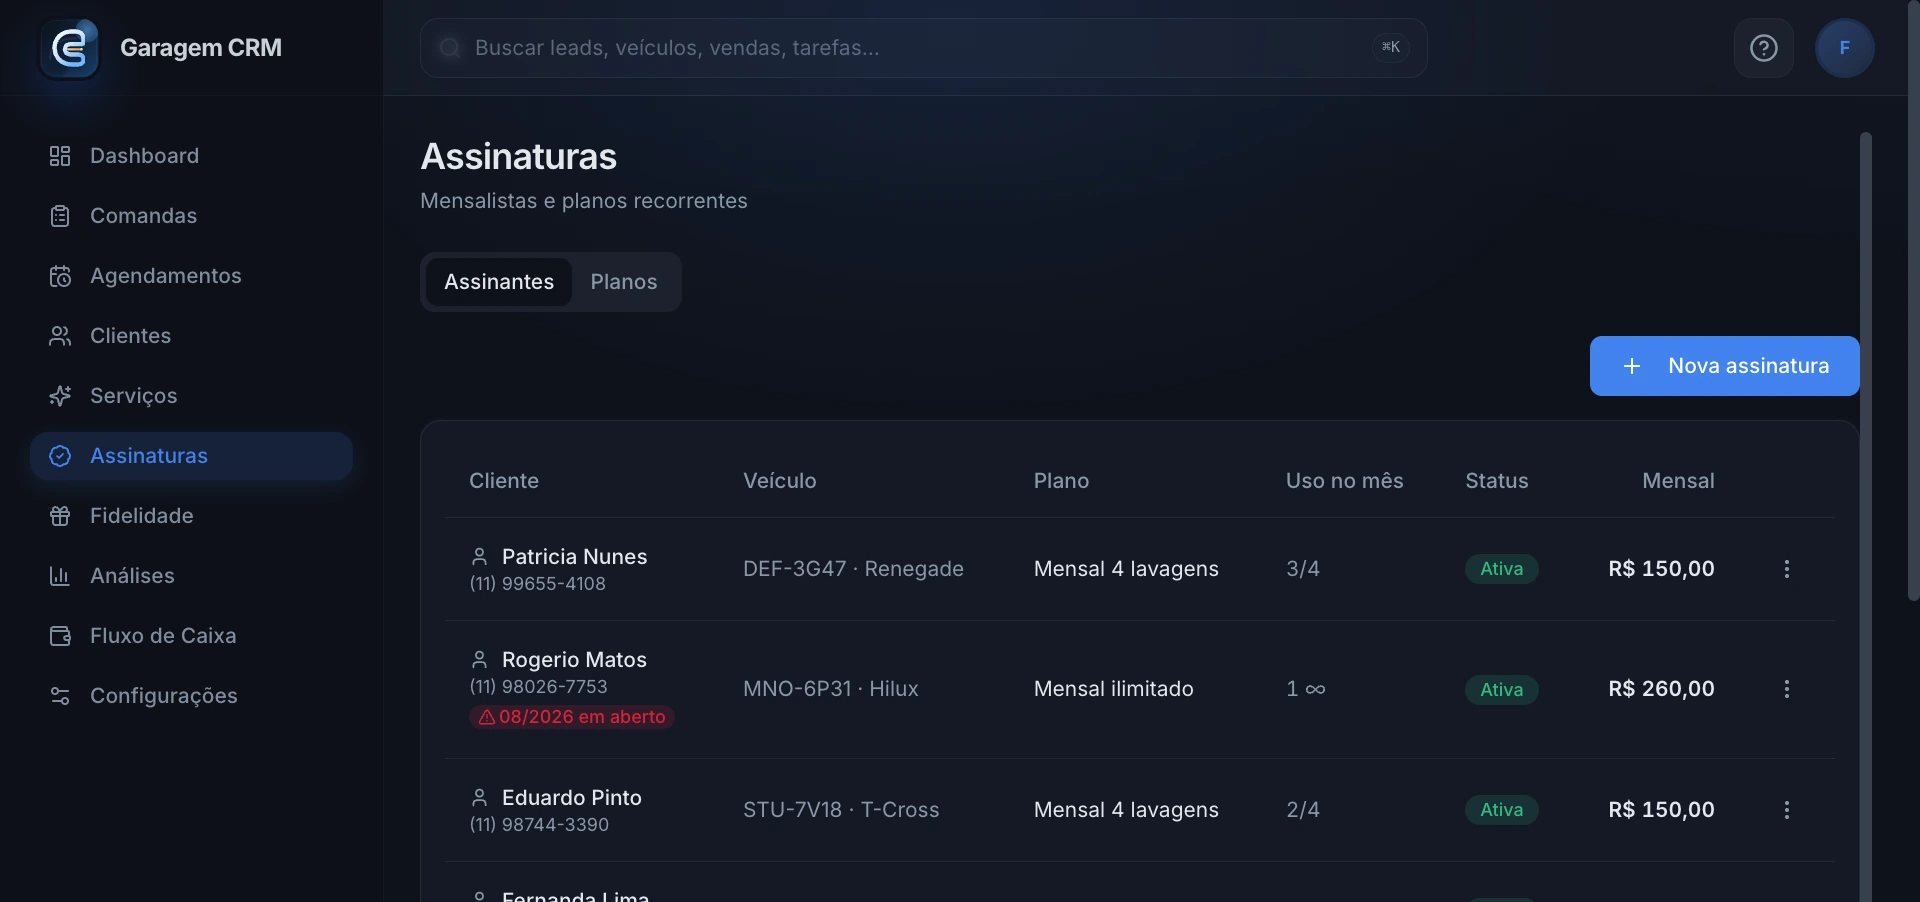Viewport: 1920px width, 902px height.
Task: Click the Nova assinatura button
Action: pyautogui.click(x=1724, y=366)
